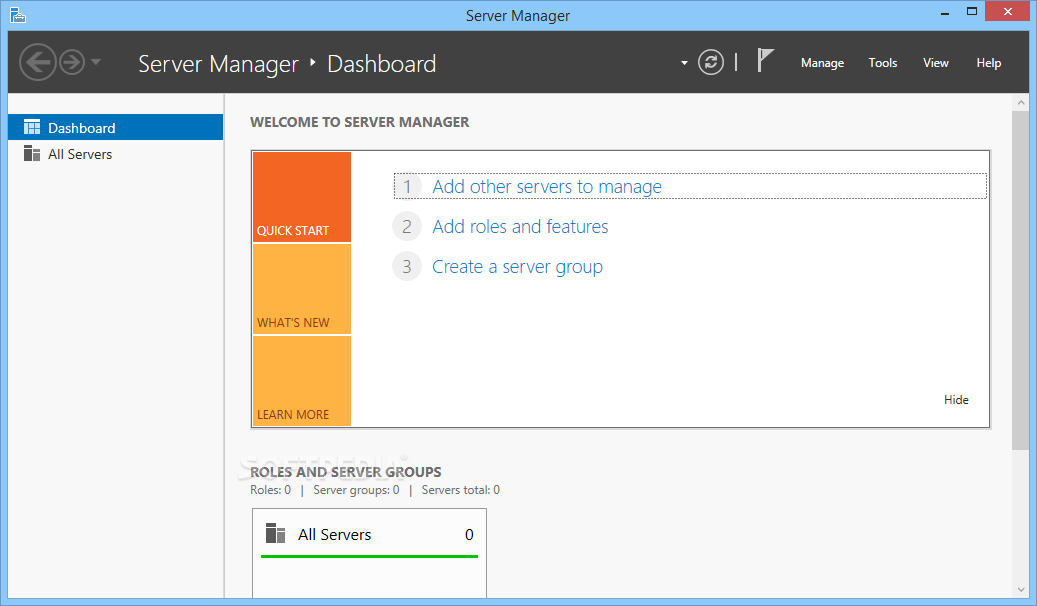1037x606 pixels.
Task: Click the Back navigation arrow
Action: click(38, 62)
